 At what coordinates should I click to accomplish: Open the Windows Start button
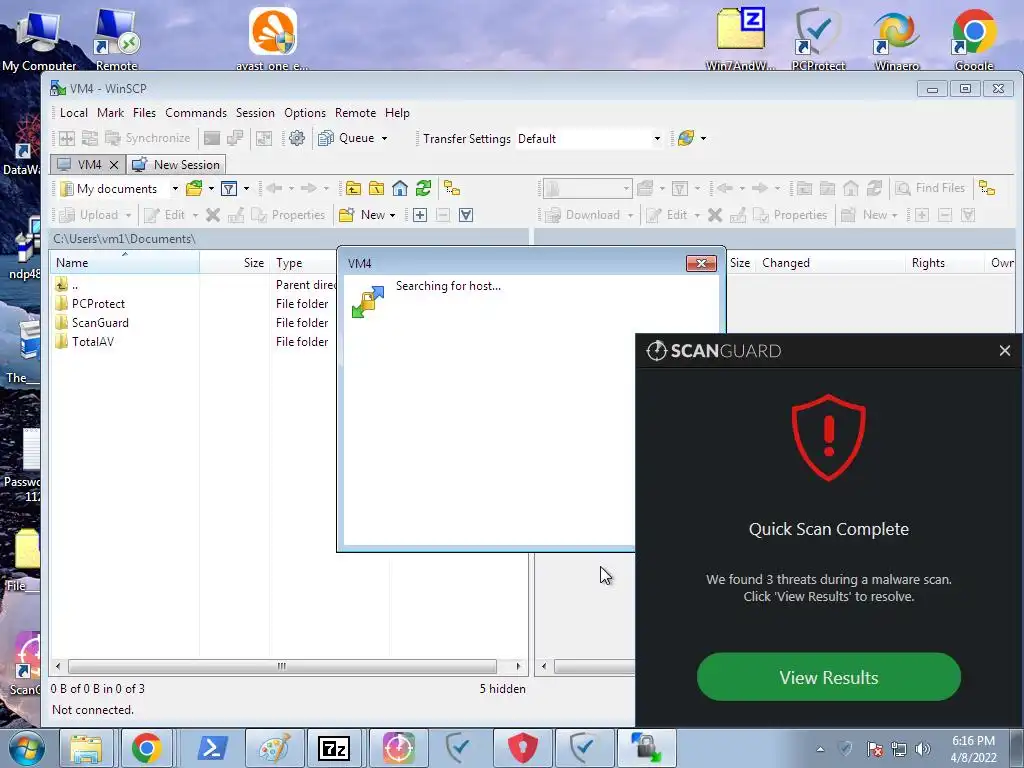click(x=26, y=748)
